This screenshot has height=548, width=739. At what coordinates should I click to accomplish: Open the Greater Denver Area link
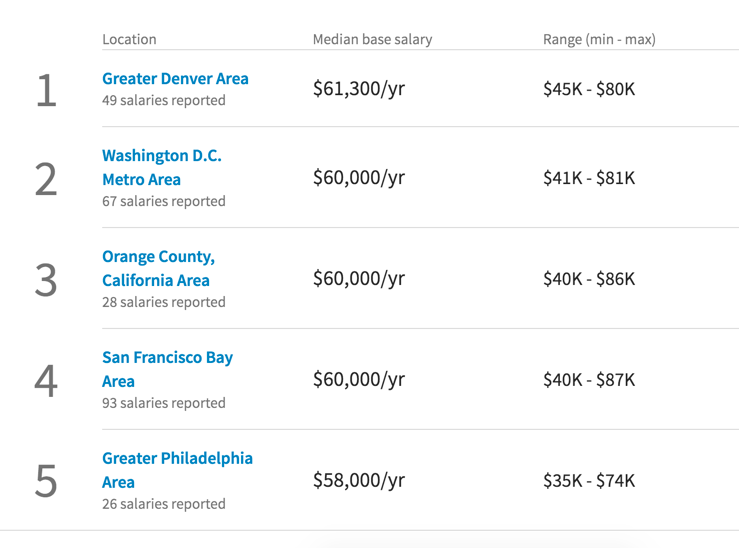pos(175,78)
